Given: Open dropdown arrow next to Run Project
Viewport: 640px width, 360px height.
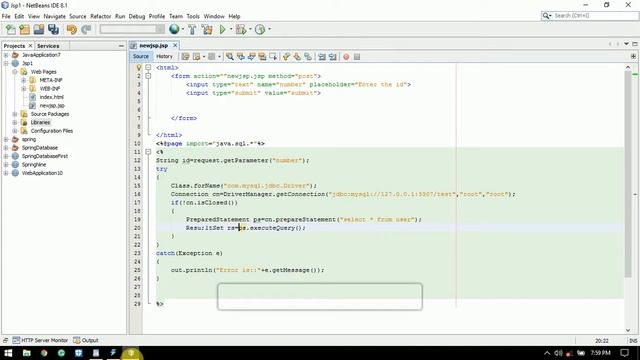Looking at the screenshot, I should tap(231, 29).
